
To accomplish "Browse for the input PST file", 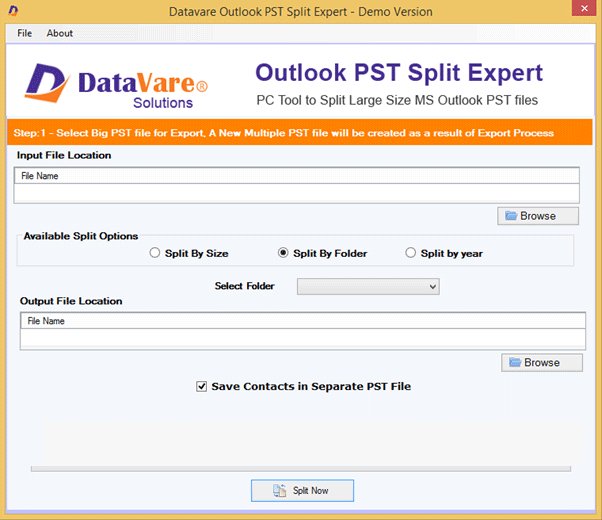I will coord(538,216).
